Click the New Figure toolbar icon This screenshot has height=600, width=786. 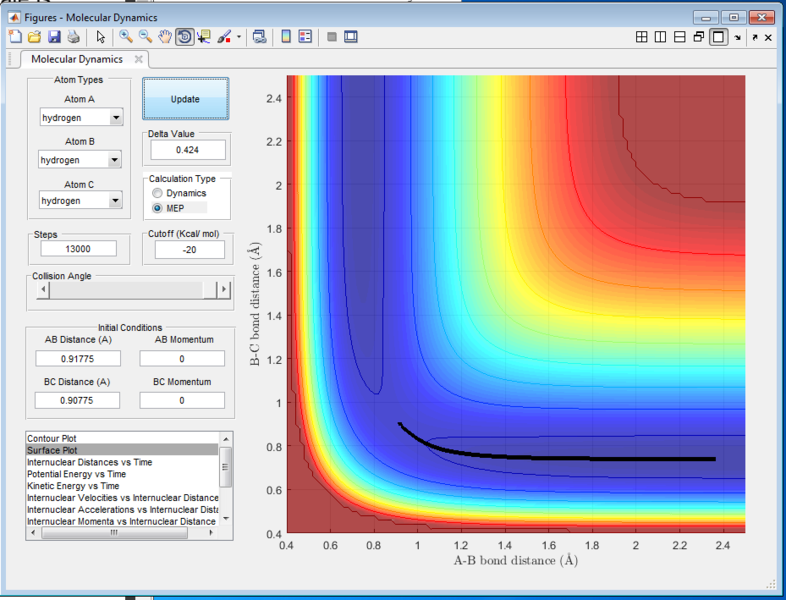pos(15,37)
